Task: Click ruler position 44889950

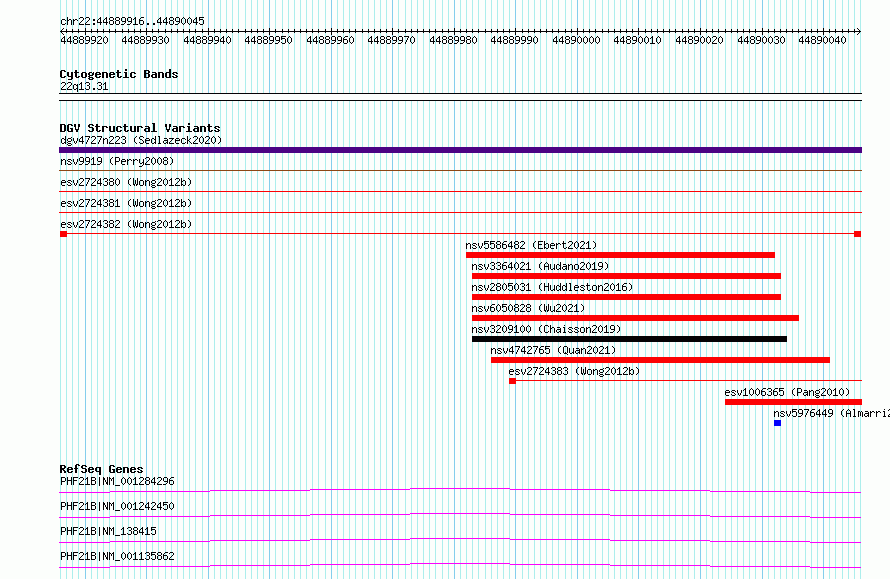Action: 268,40
